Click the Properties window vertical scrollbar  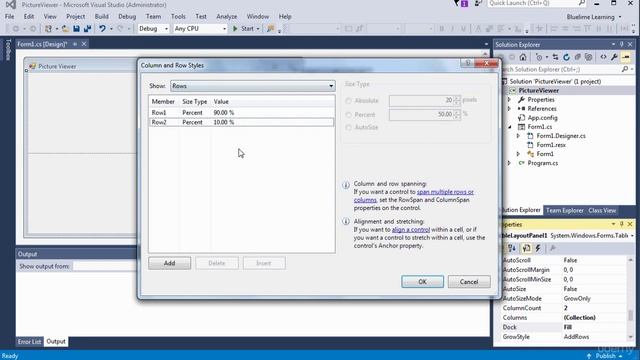tap(631, 298)
